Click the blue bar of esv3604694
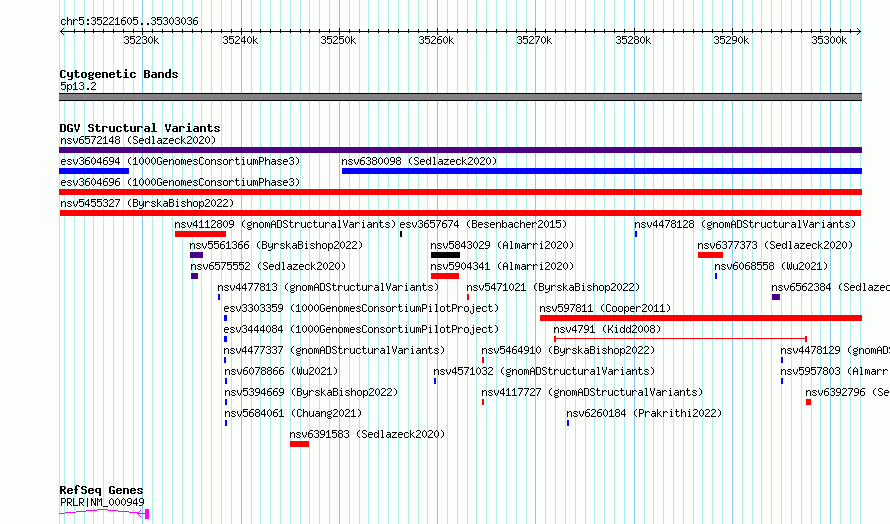 pyautogui.click(x=94, y=171)
